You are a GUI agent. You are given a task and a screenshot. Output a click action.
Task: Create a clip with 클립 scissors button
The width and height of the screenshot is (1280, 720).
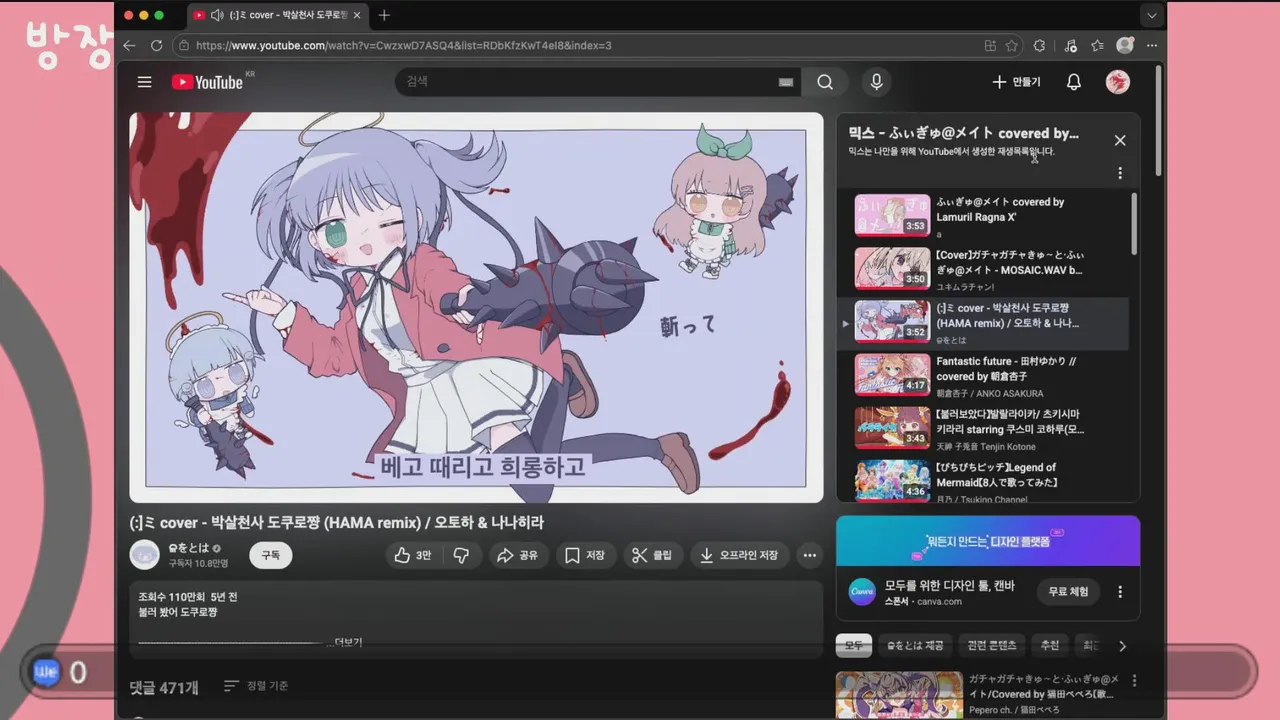coord(652,555)
